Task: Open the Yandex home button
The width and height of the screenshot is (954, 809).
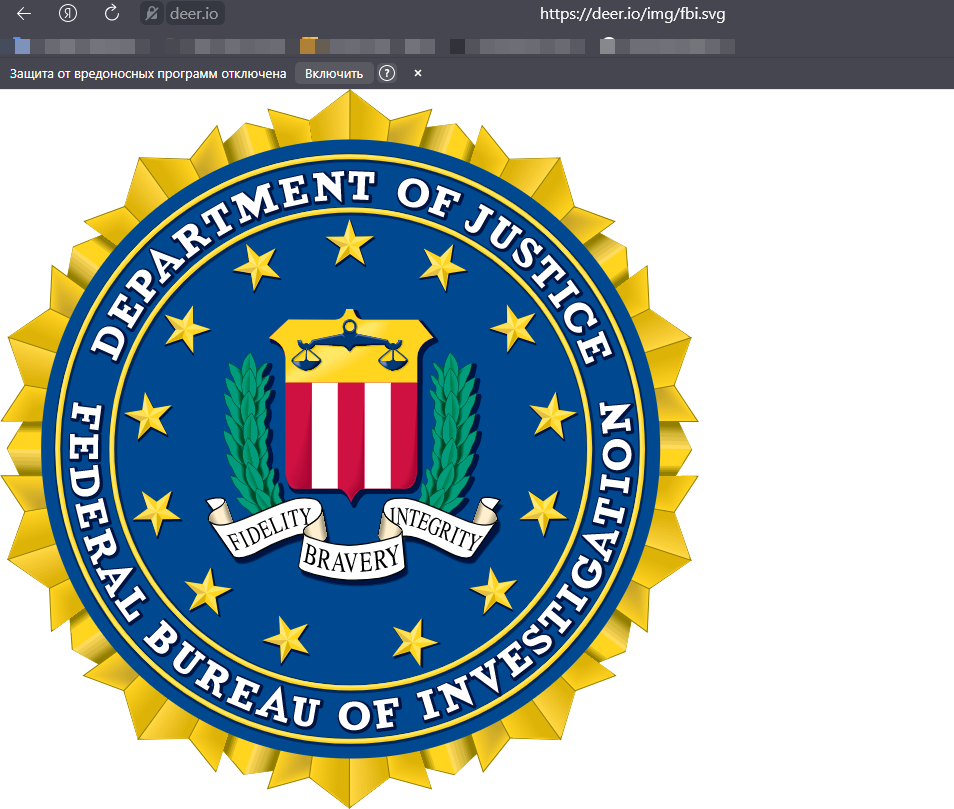Action: [68, 13]
